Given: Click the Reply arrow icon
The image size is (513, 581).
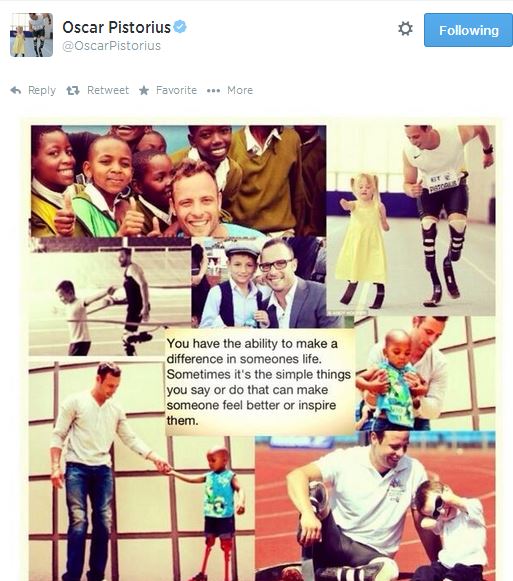Looking at the screenshot, I should 16,90.
